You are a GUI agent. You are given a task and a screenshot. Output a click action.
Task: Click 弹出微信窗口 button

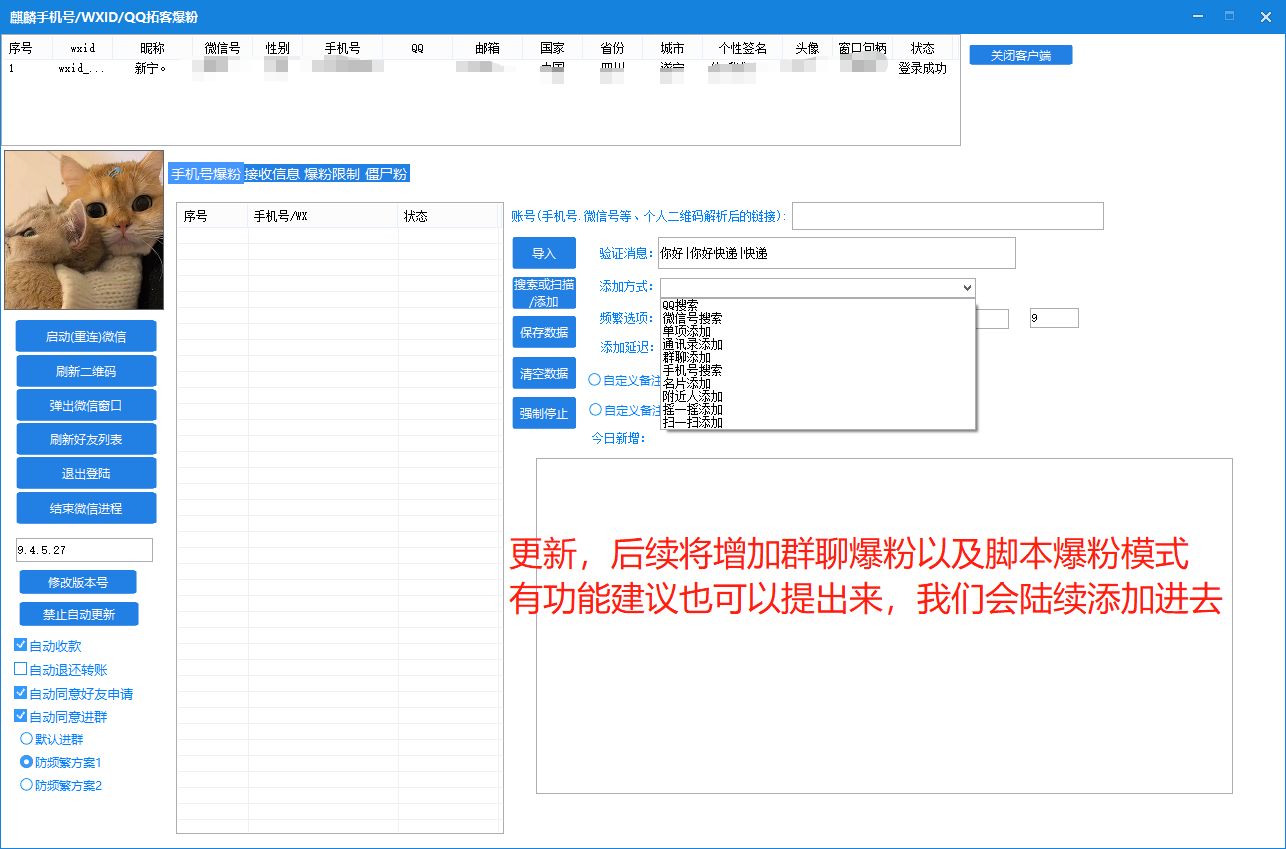(86, 405)
